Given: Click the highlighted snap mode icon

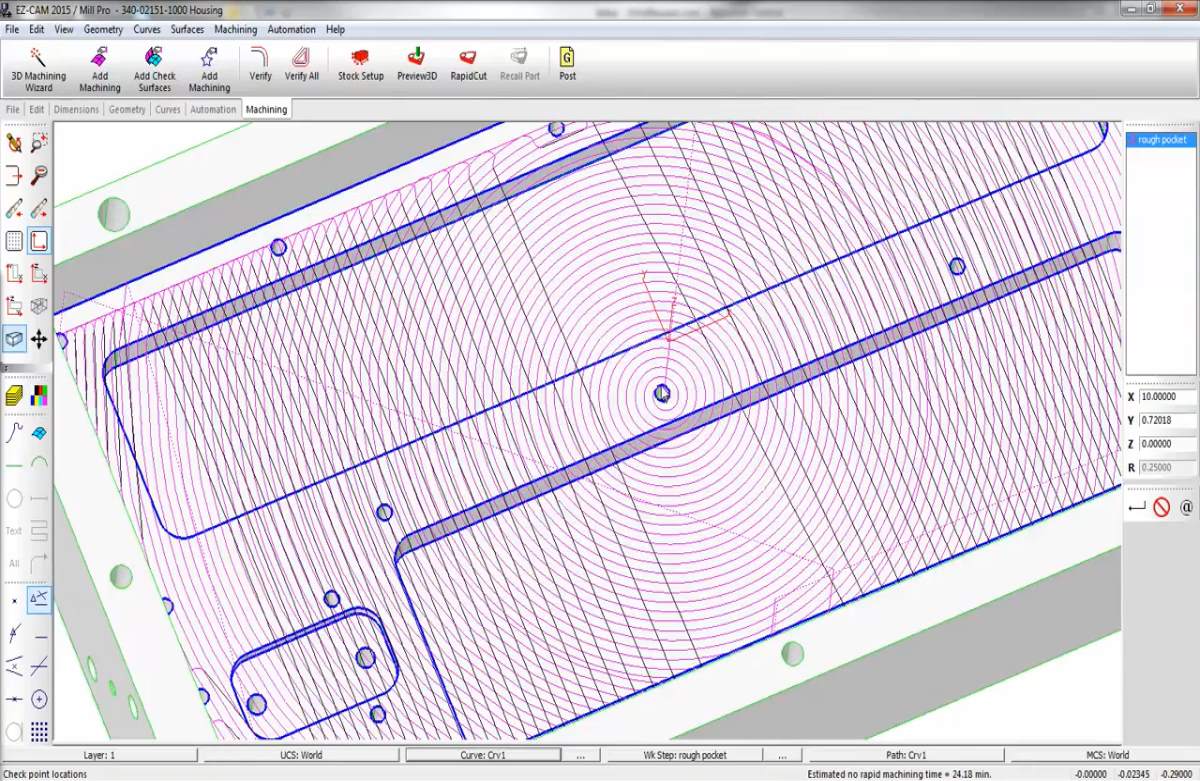Looking at the screenshot, I should [x=39, y=600].
